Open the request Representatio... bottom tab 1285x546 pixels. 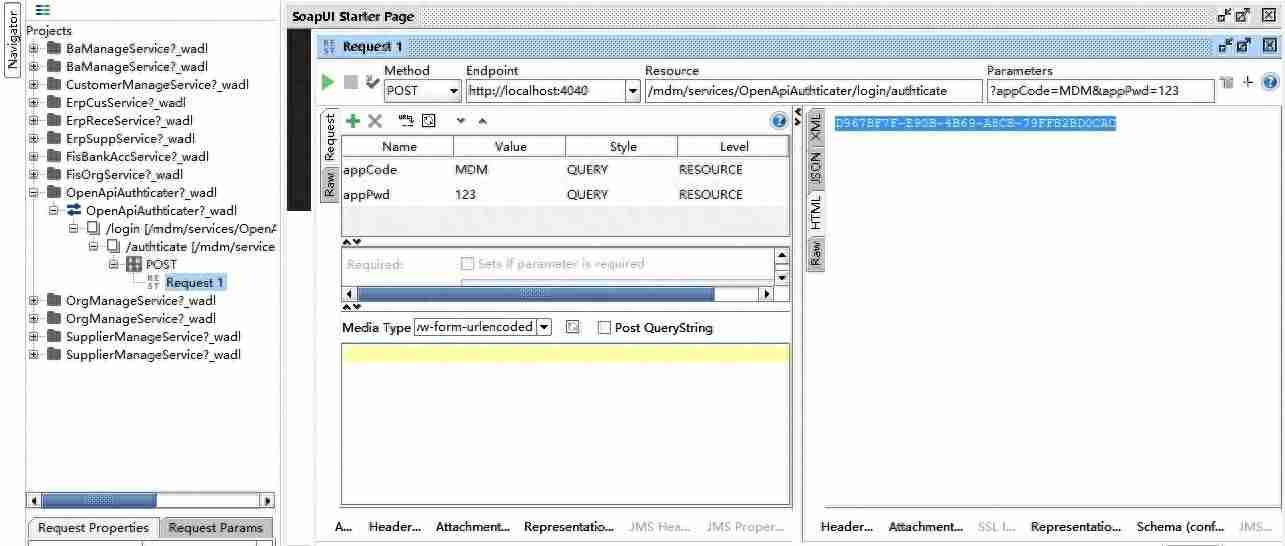(x=569, y=527)
